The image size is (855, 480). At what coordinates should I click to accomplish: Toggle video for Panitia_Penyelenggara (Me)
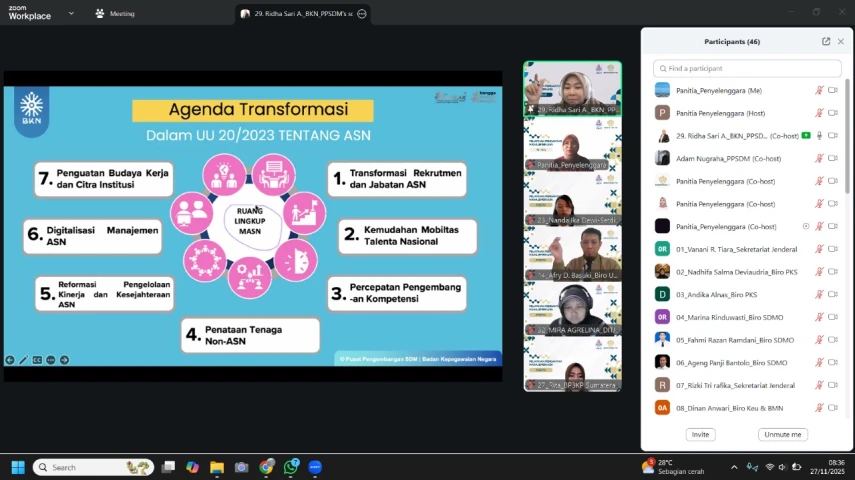coord(833,91)
